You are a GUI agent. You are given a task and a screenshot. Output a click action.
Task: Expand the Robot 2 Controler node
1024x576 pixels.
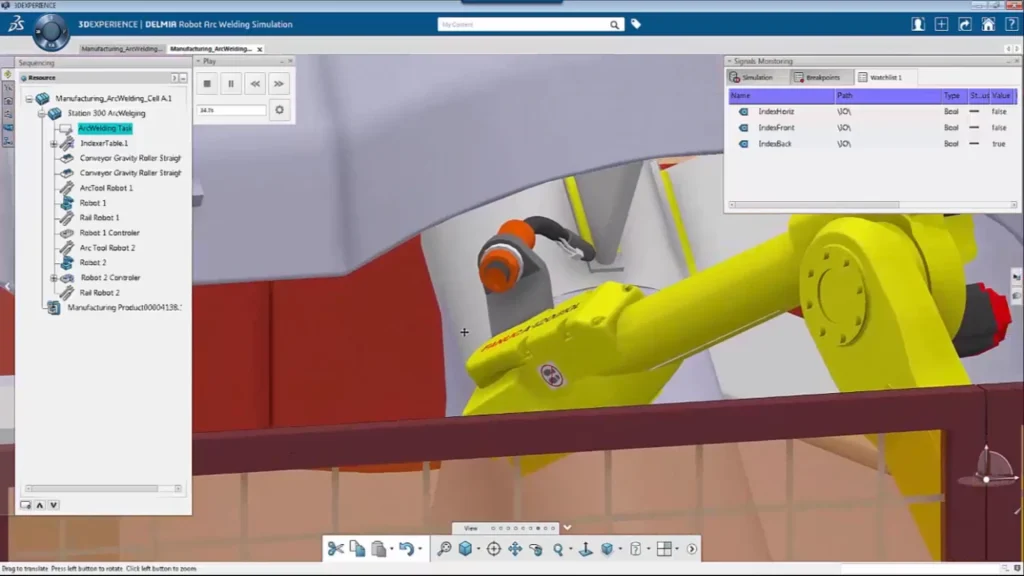click(54, 278)
